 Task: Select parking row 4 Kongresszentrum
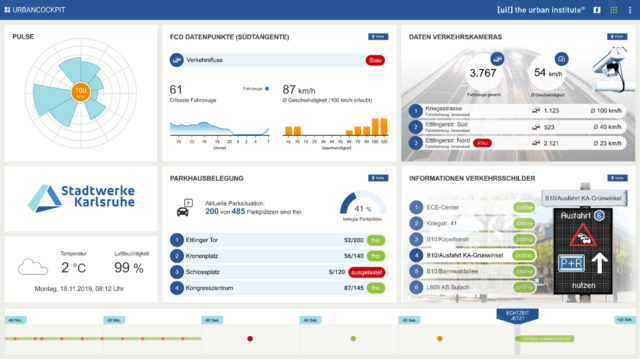pos(278,288)
